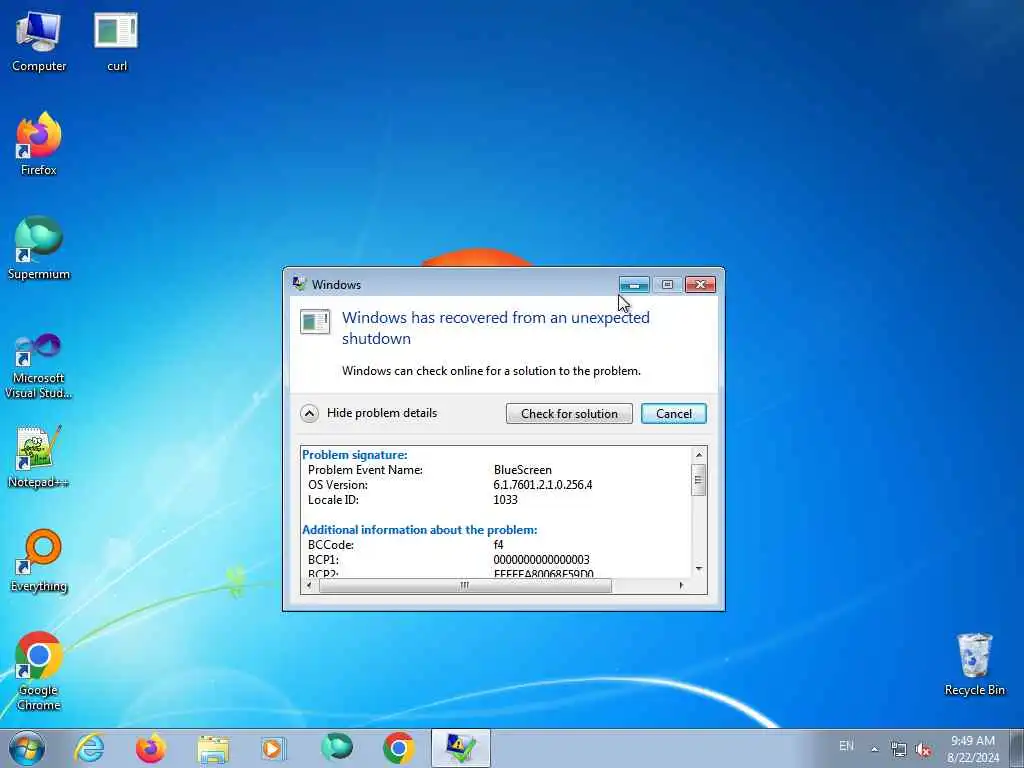Launch Internet Explorer from the taskbar
The height and width of the screenshot is (768, 1024).
[x=89, y=748]
